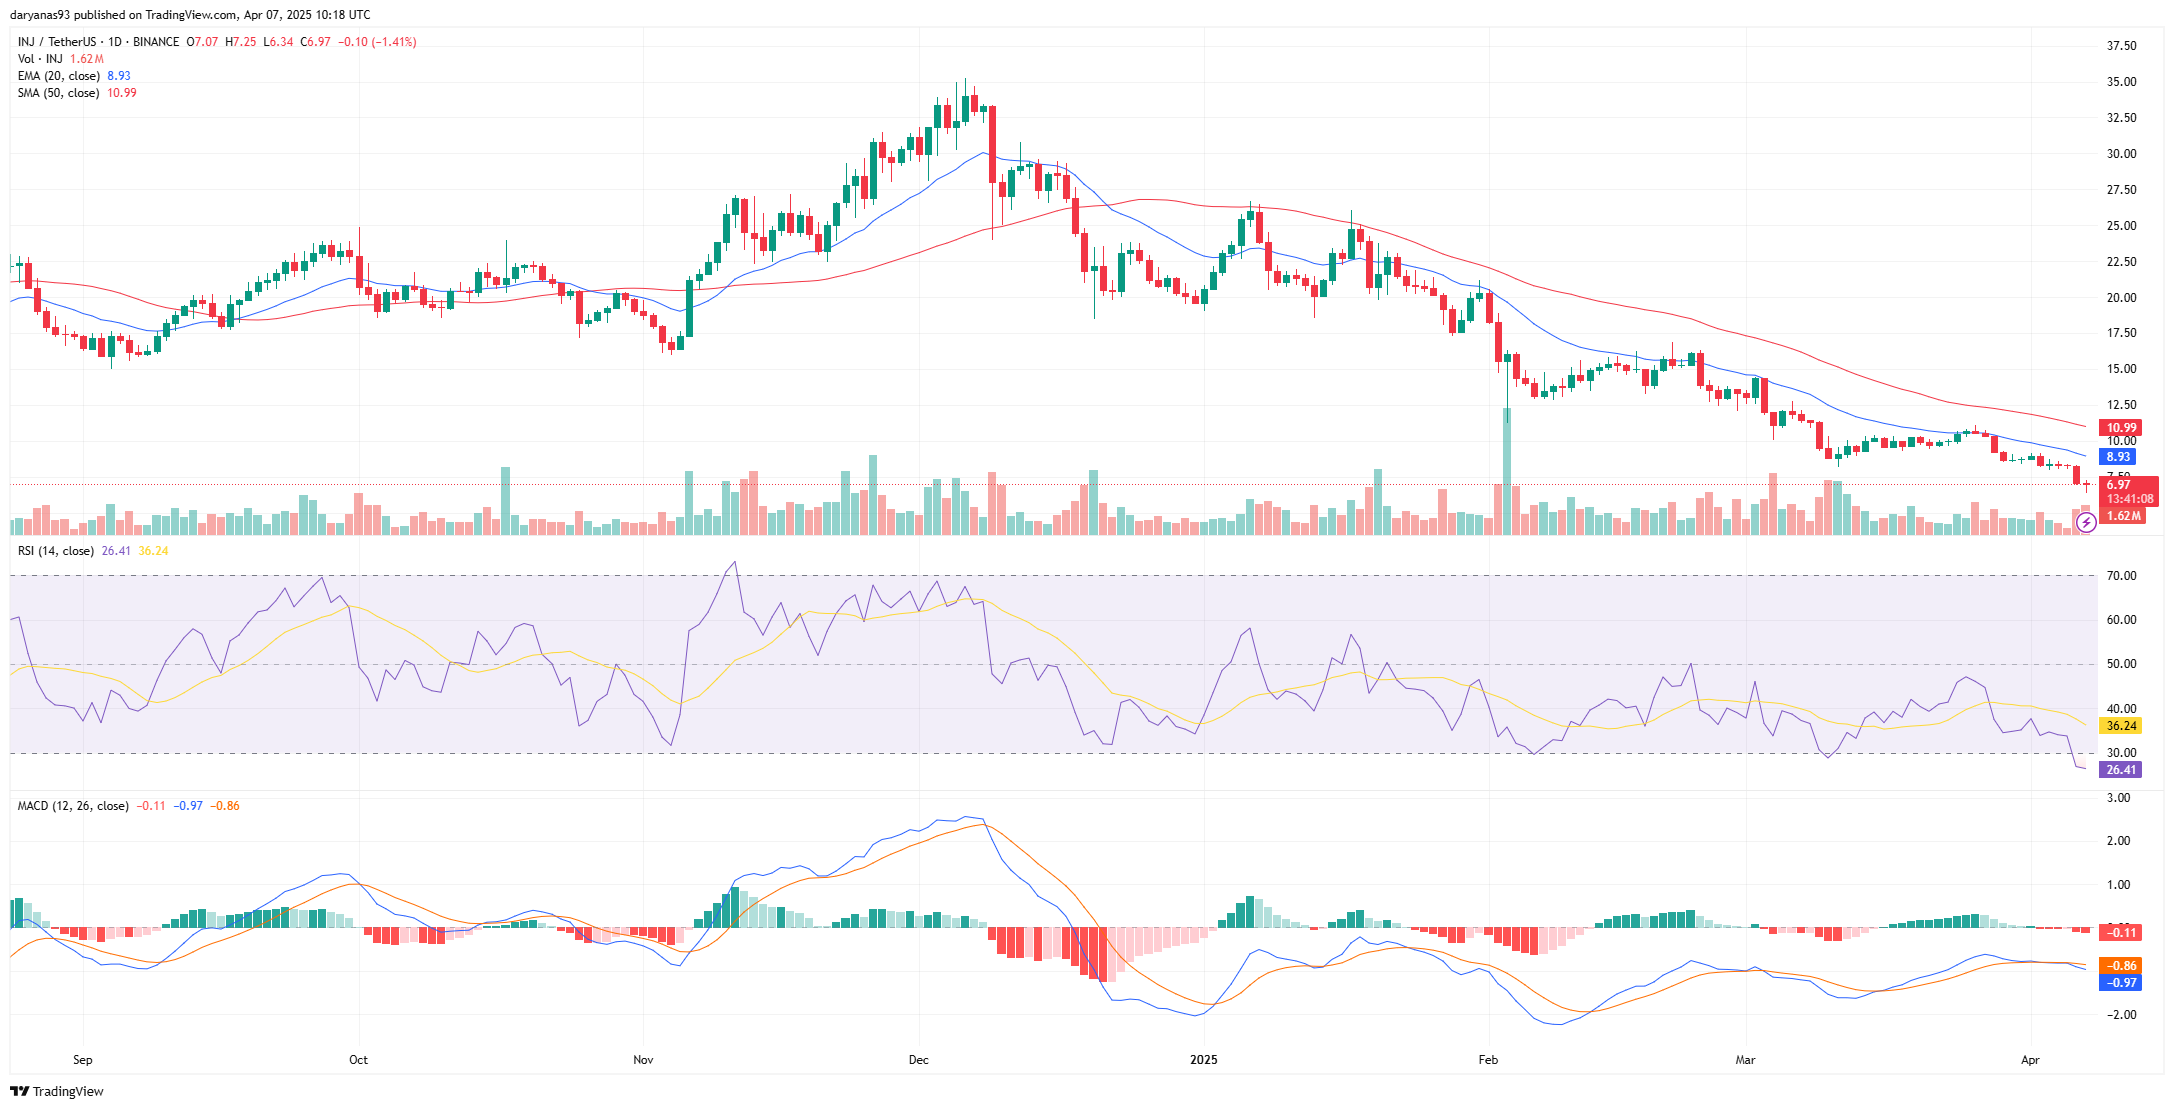Screen dimensions: 2174x1109
Task: Click the BINANCE exchange label
Action: pos(156,42)
